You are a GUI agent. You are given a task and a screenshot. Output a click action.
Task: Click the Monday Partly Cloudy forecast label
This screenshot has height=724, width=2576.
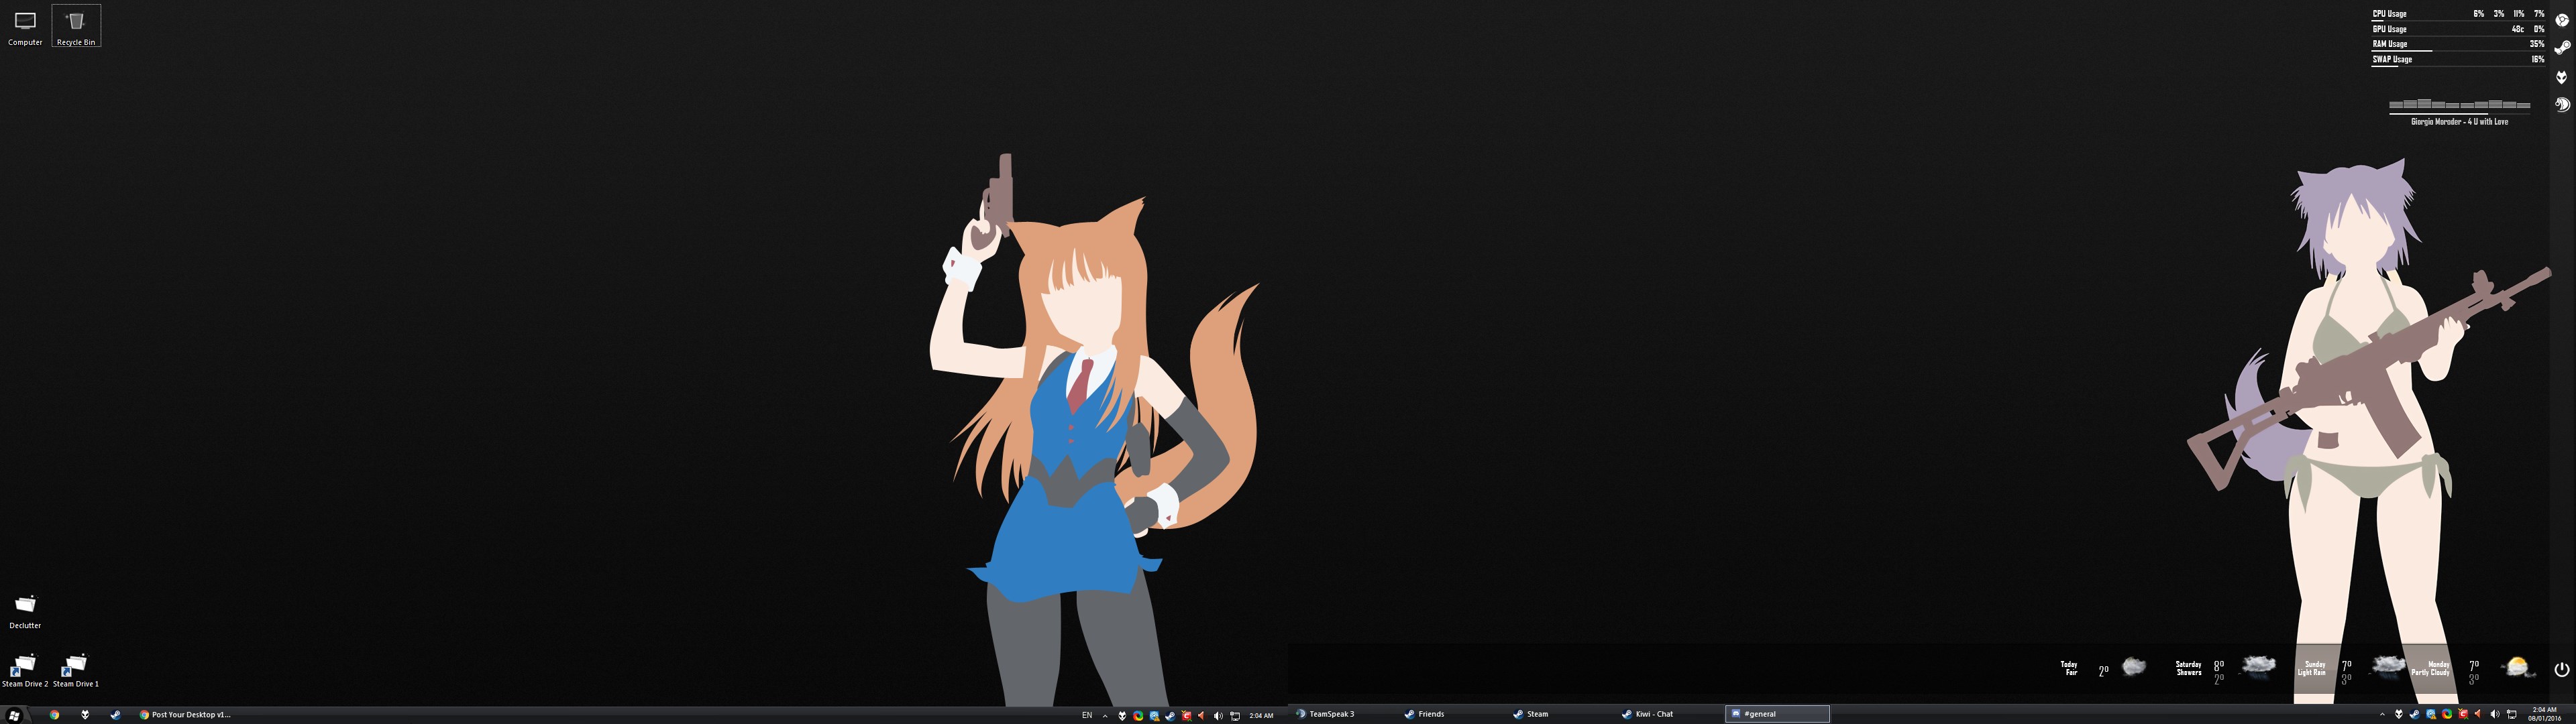tap(2431, 668)
